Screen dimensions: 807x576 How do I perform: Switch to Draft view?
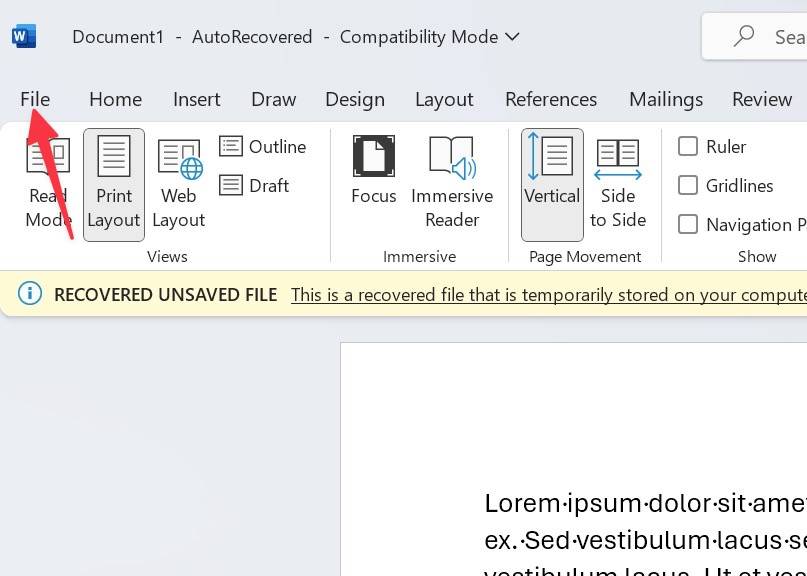(255, 186)
